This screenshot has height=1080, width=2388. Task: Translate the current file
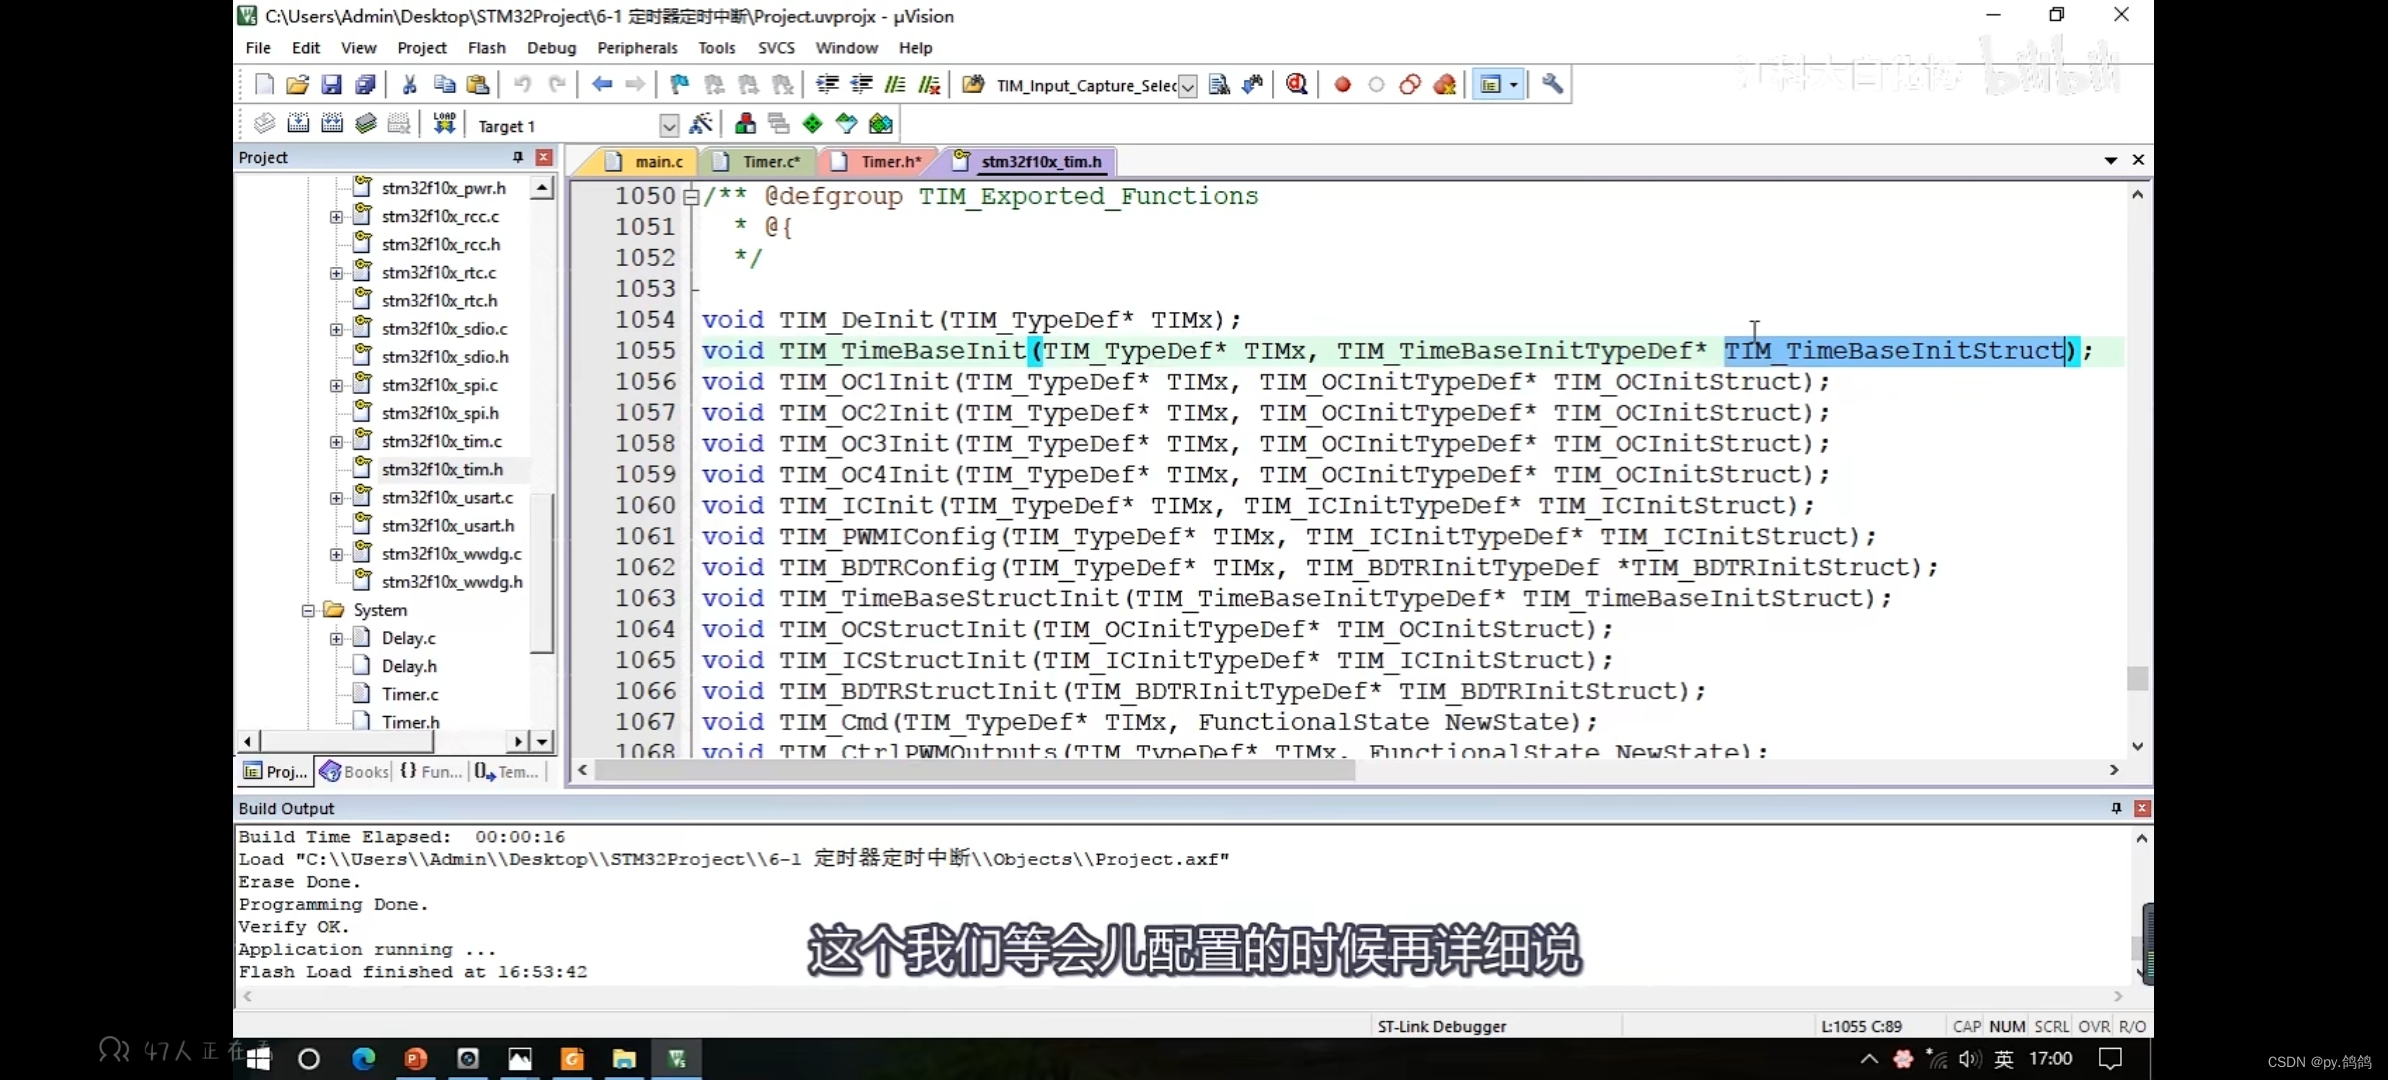point(264,124)
